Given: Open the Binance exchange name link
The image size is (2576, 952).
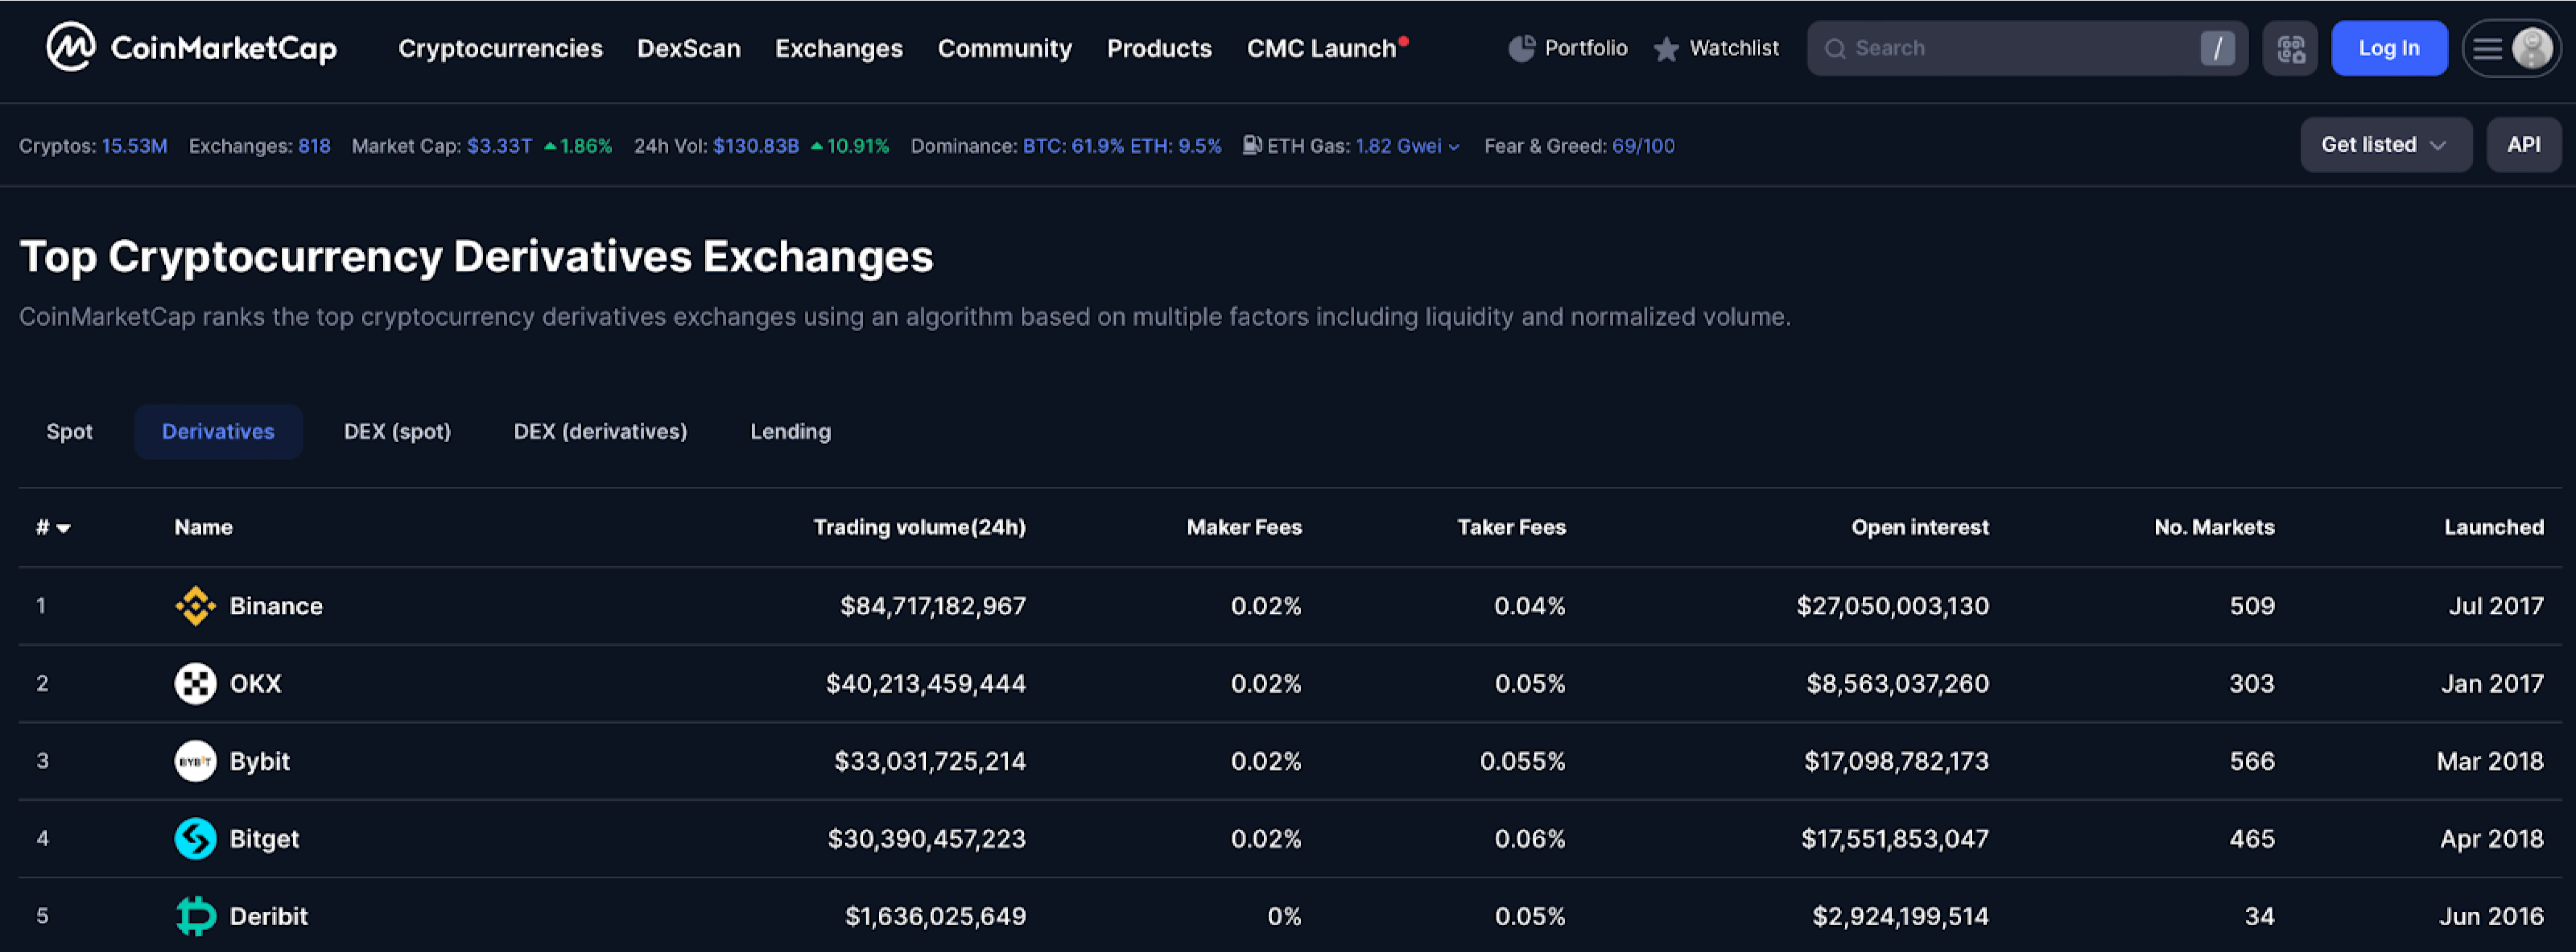Looking at the screenshot, I should coord(276,606).
